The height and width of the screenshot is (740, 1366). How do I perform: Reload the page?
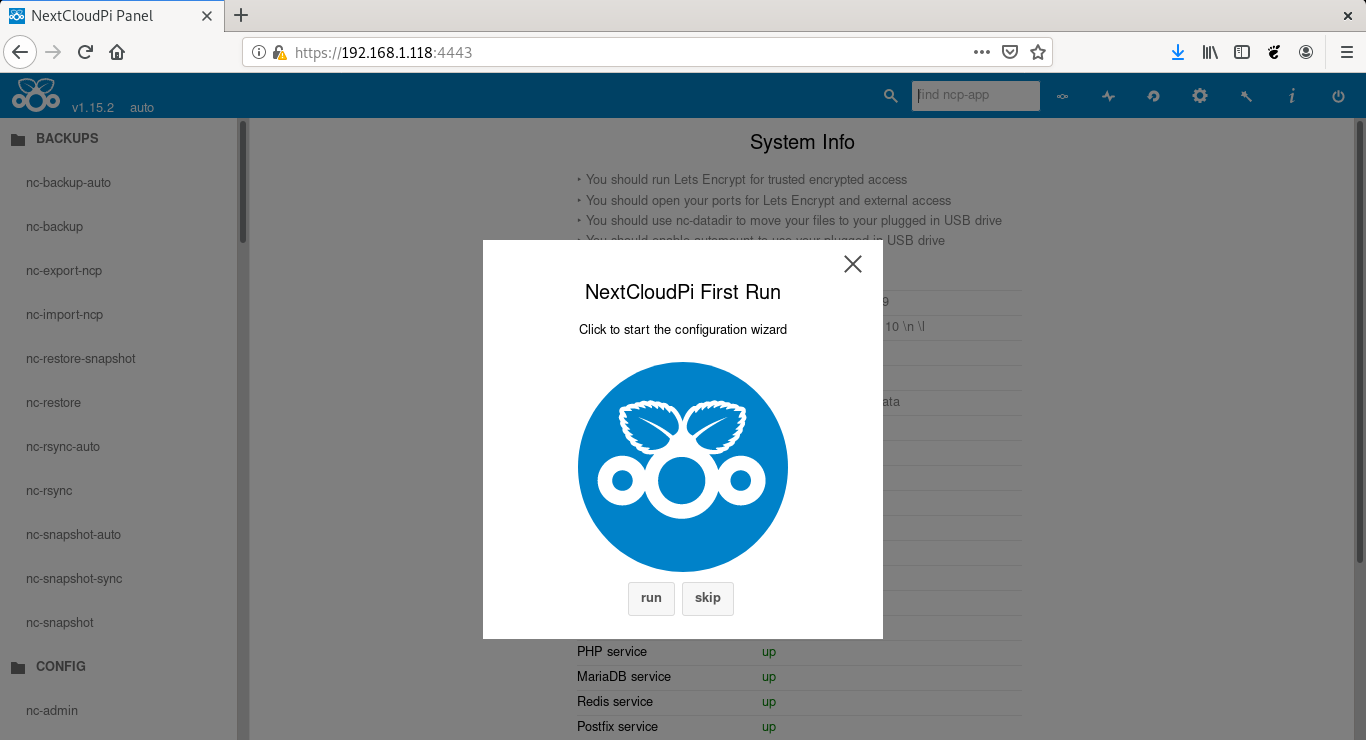tap(86, 52)
